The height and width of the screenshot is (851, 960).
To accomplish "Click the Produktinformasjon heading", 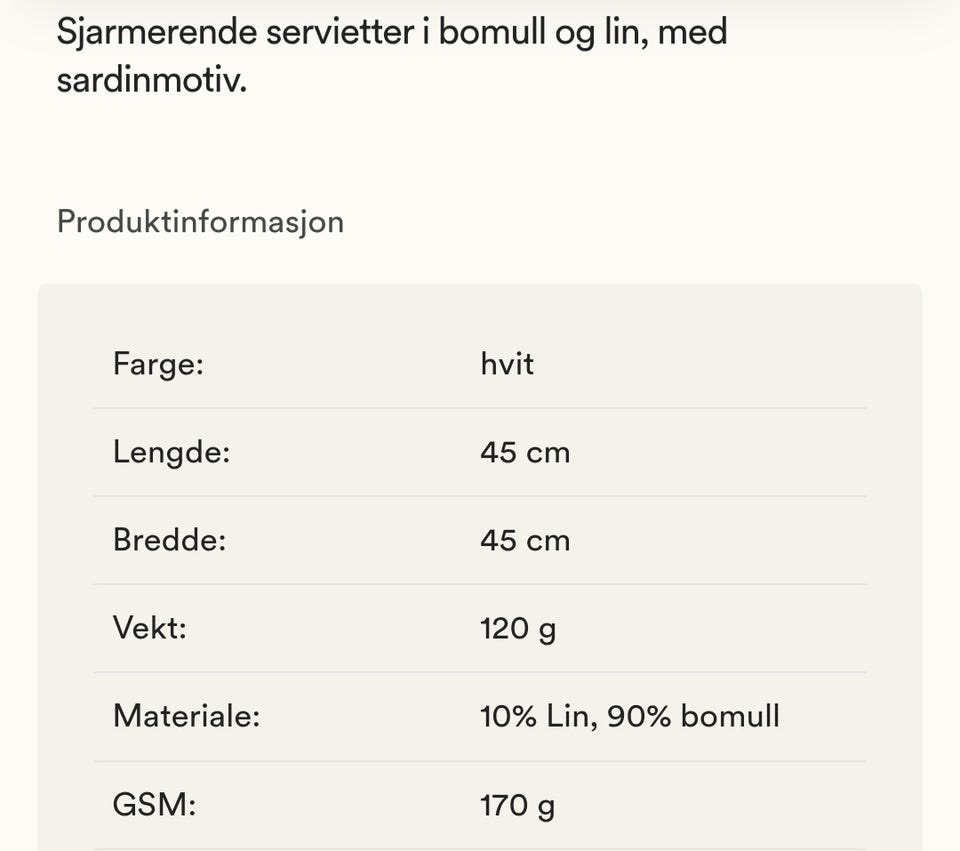I will coord(200,222).
